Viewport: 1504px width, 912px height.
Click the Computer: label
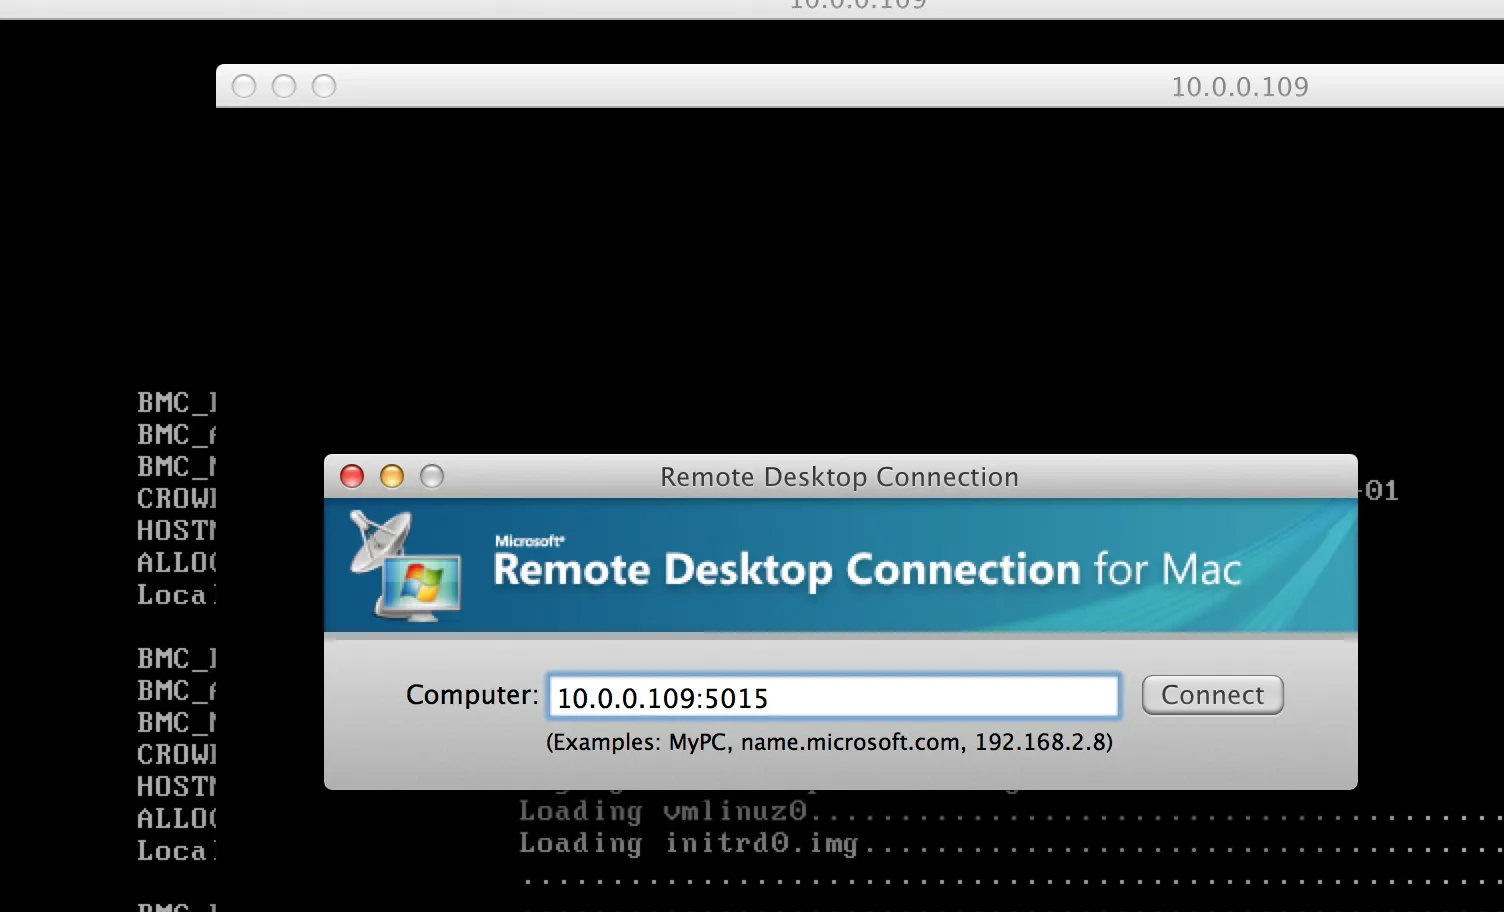pyautogui.click(x=472, y=695)
